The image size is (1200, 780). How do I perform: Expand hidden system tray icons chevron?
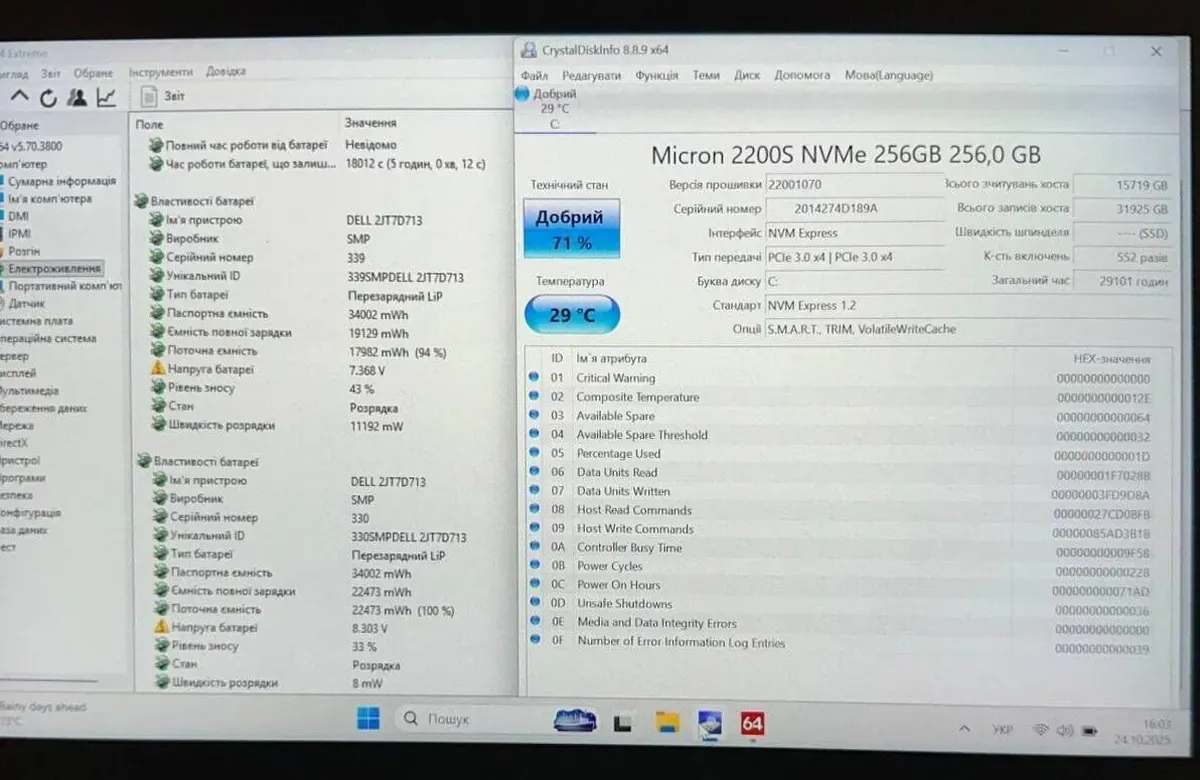pyautogui.click(x=965, y=729)
